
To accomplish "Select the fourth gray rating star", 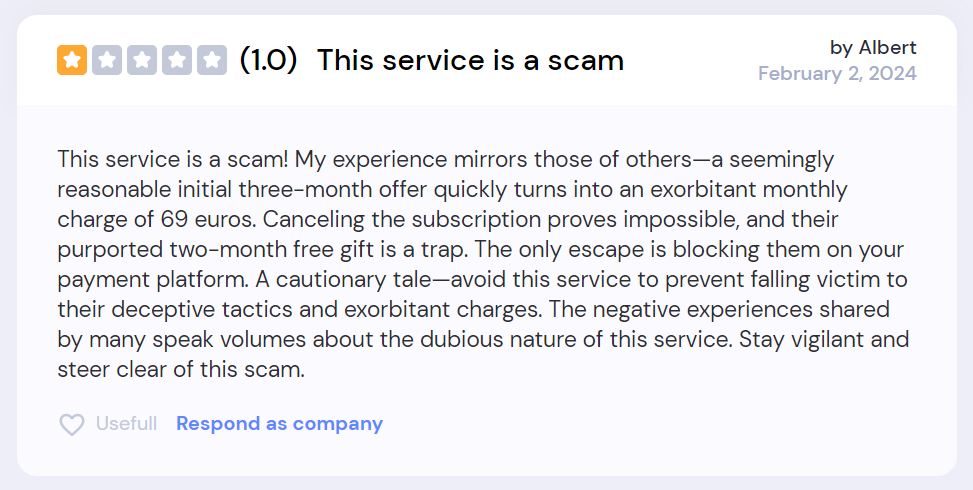I will point(177,60).
